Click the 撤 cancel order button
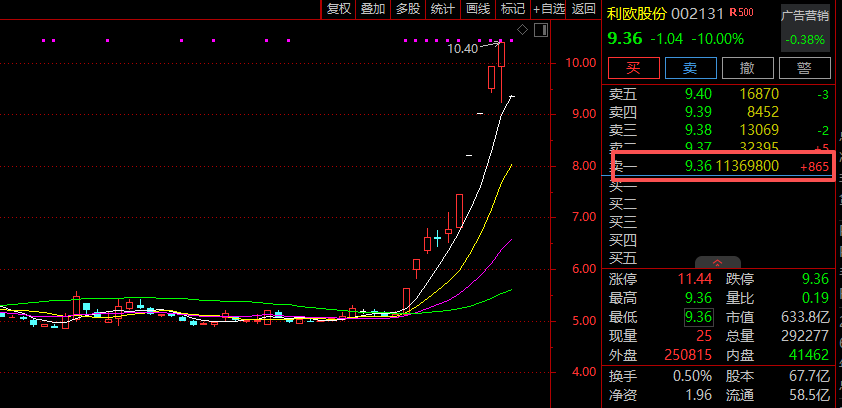 tap(747, 68)
